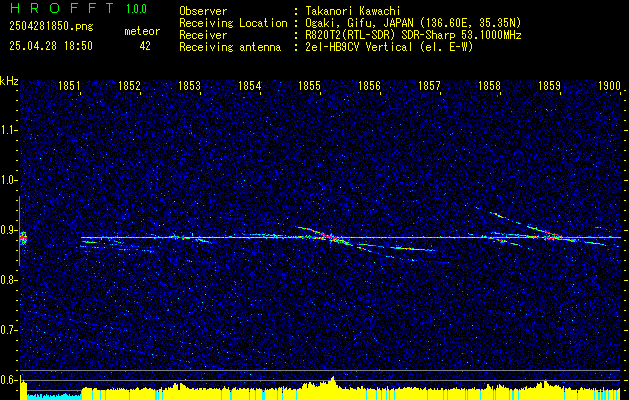Select the 2el-HB9CV Vertical antenna text
The width and height of the screenshot is (629, 400).
click(388, 47)
